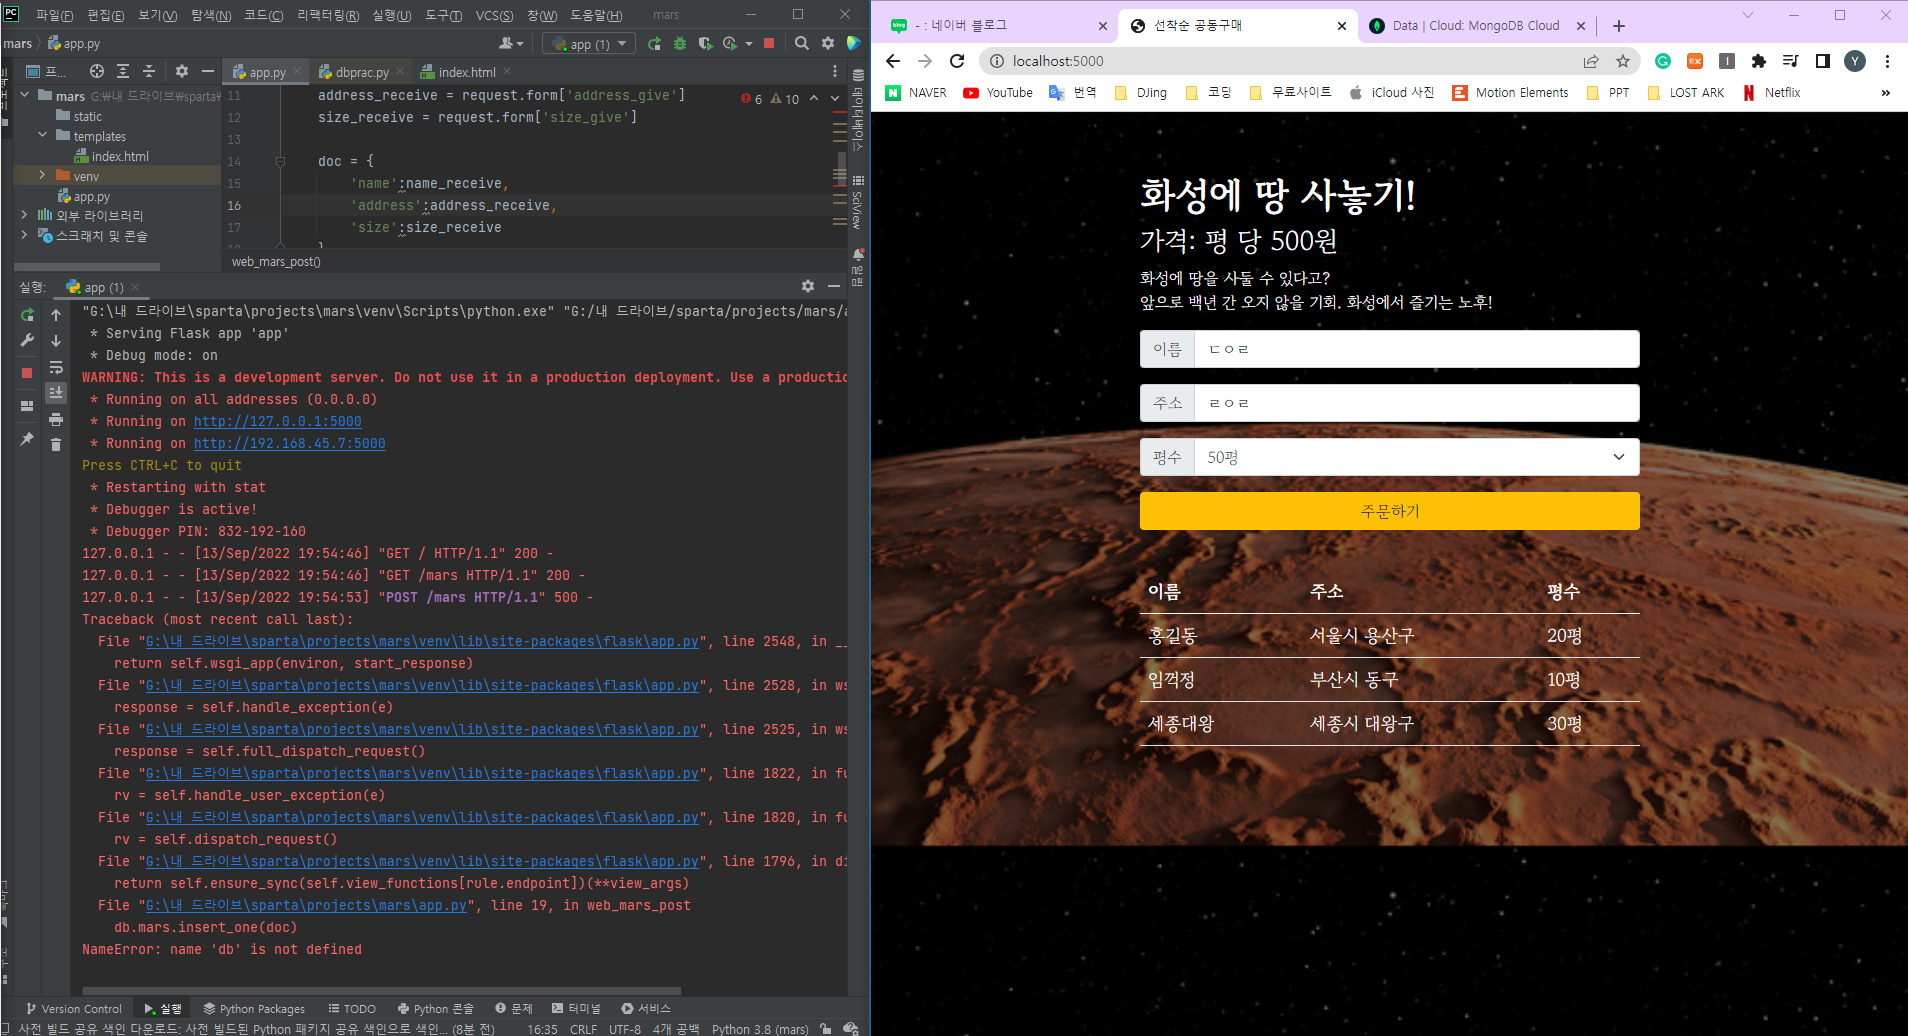Image resolution: width=1908 pixels, height=1036 pixels.
Task: Open Run panel settings gear
Action: point(808,286)
